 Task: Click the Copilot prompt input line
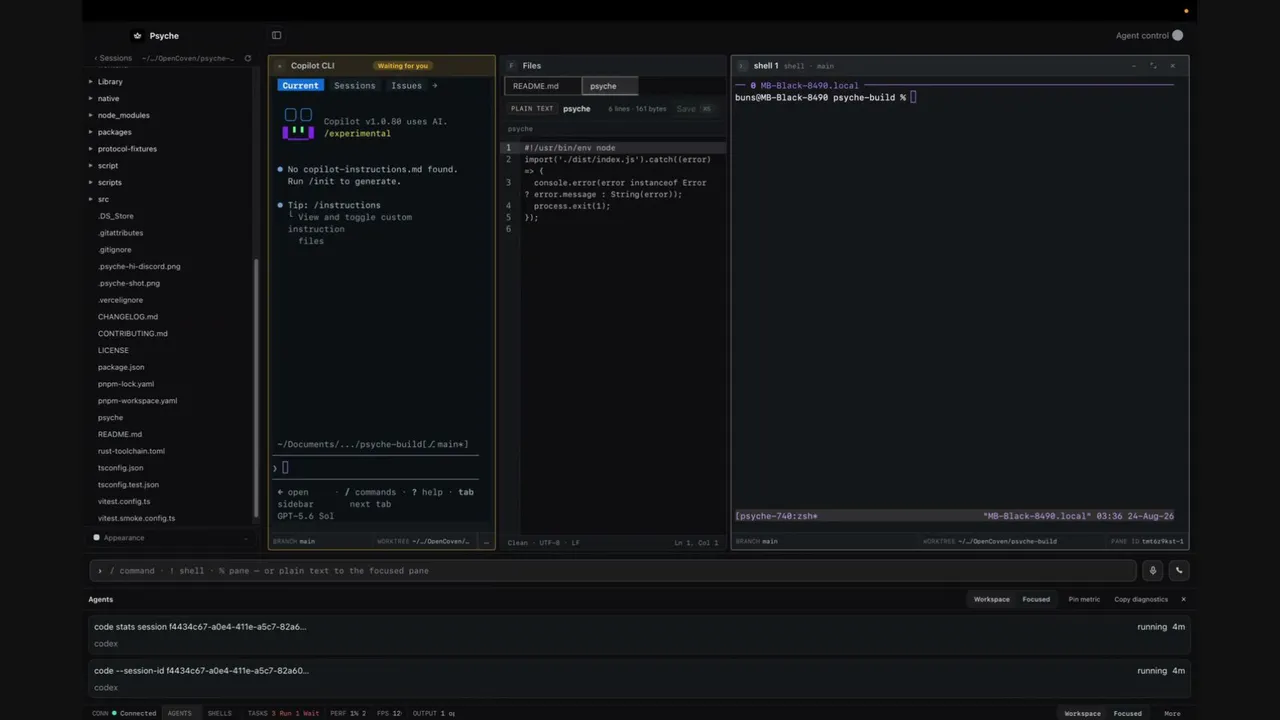[378, 468]
